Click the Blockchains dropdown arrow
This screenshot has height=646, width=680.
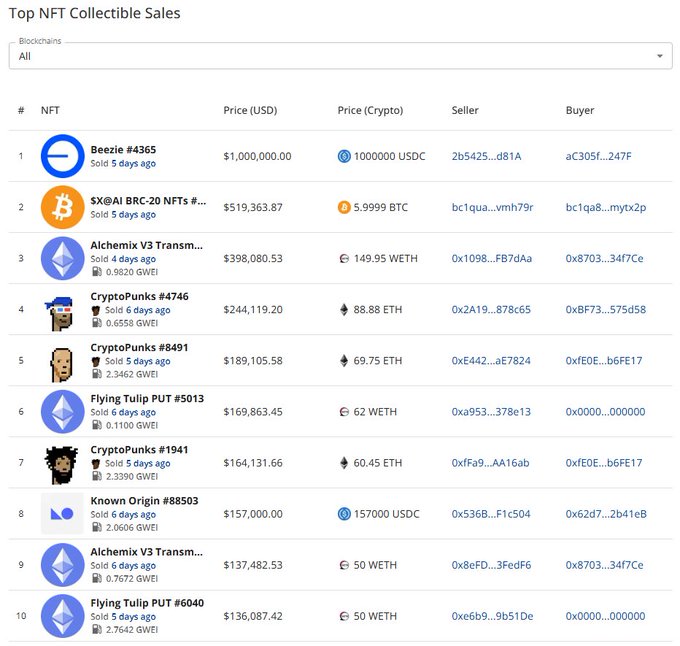coord(660,56)
